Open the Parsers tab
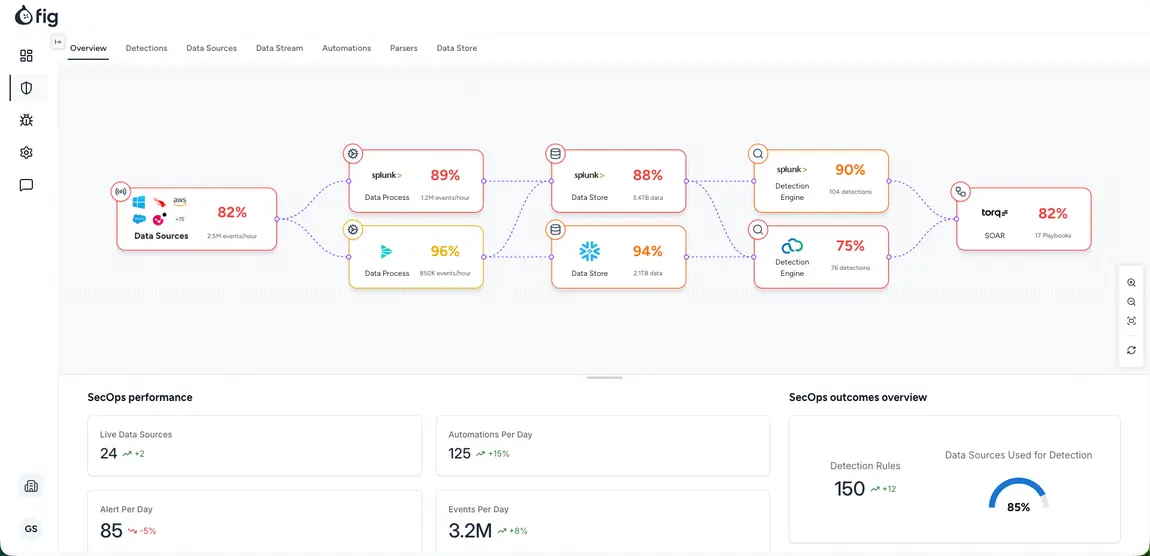This screenshot has width=1150, height=556. [404, 48]
